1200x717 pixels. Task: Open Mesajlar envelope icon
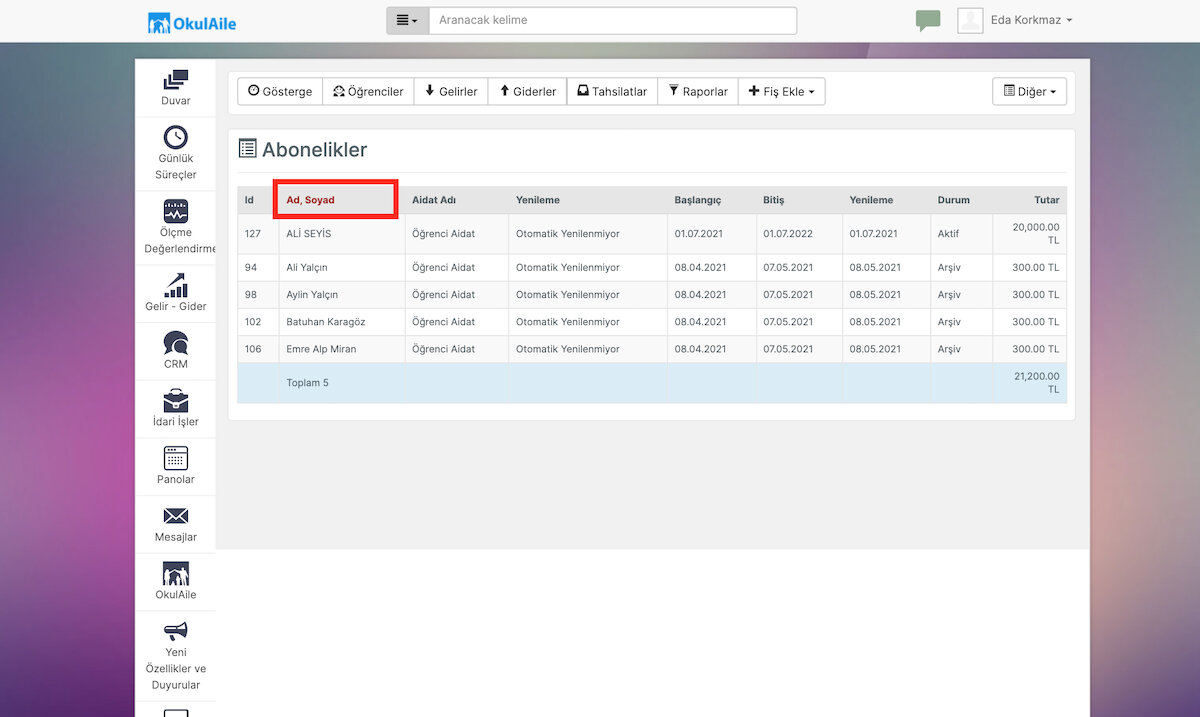[176, 516]
